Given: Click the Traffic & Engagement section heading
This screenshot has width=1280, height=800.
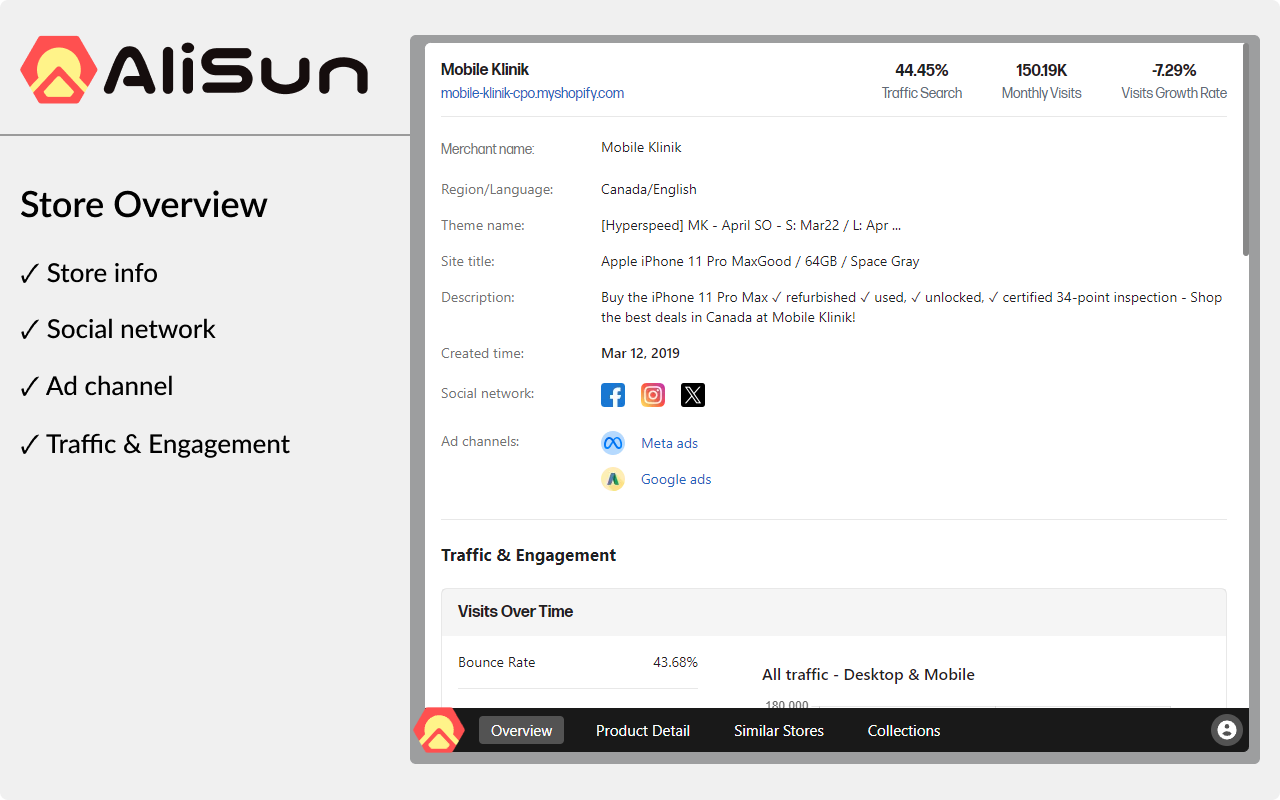Looking at the screenshot, I should pos(528,555).
